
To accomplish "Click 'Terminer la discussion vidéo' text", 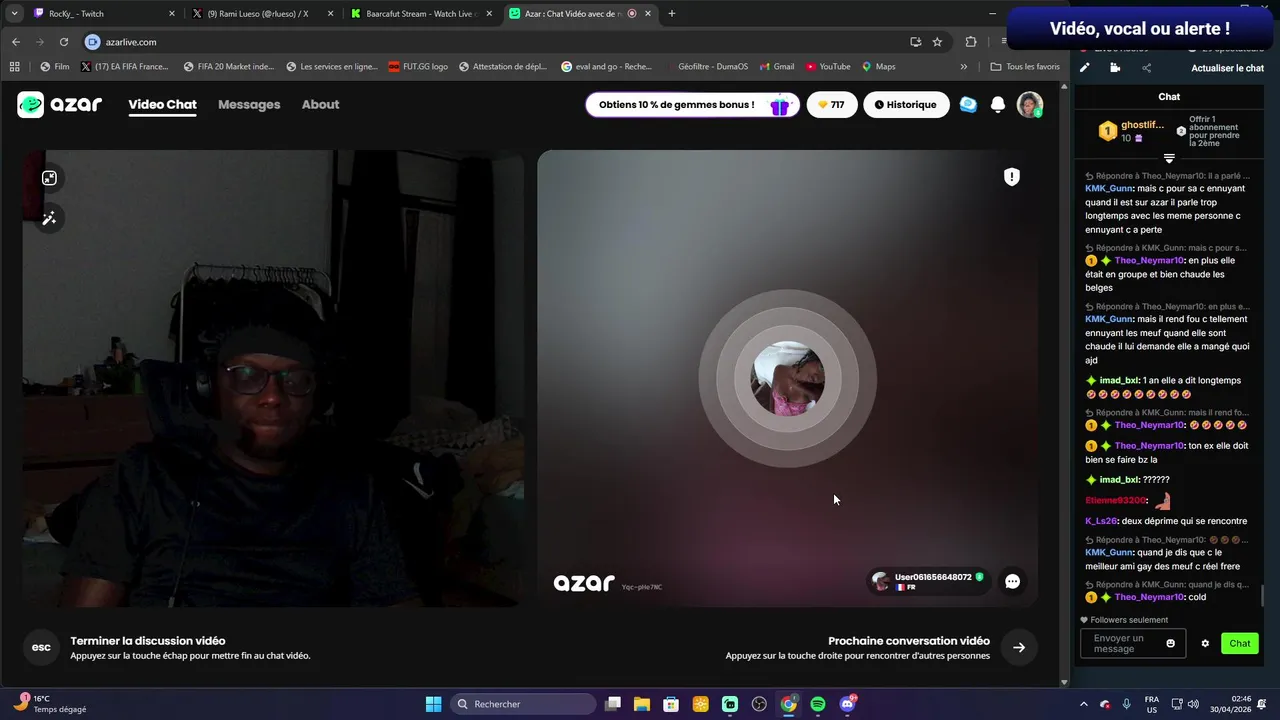I will (x=148, y=641).
